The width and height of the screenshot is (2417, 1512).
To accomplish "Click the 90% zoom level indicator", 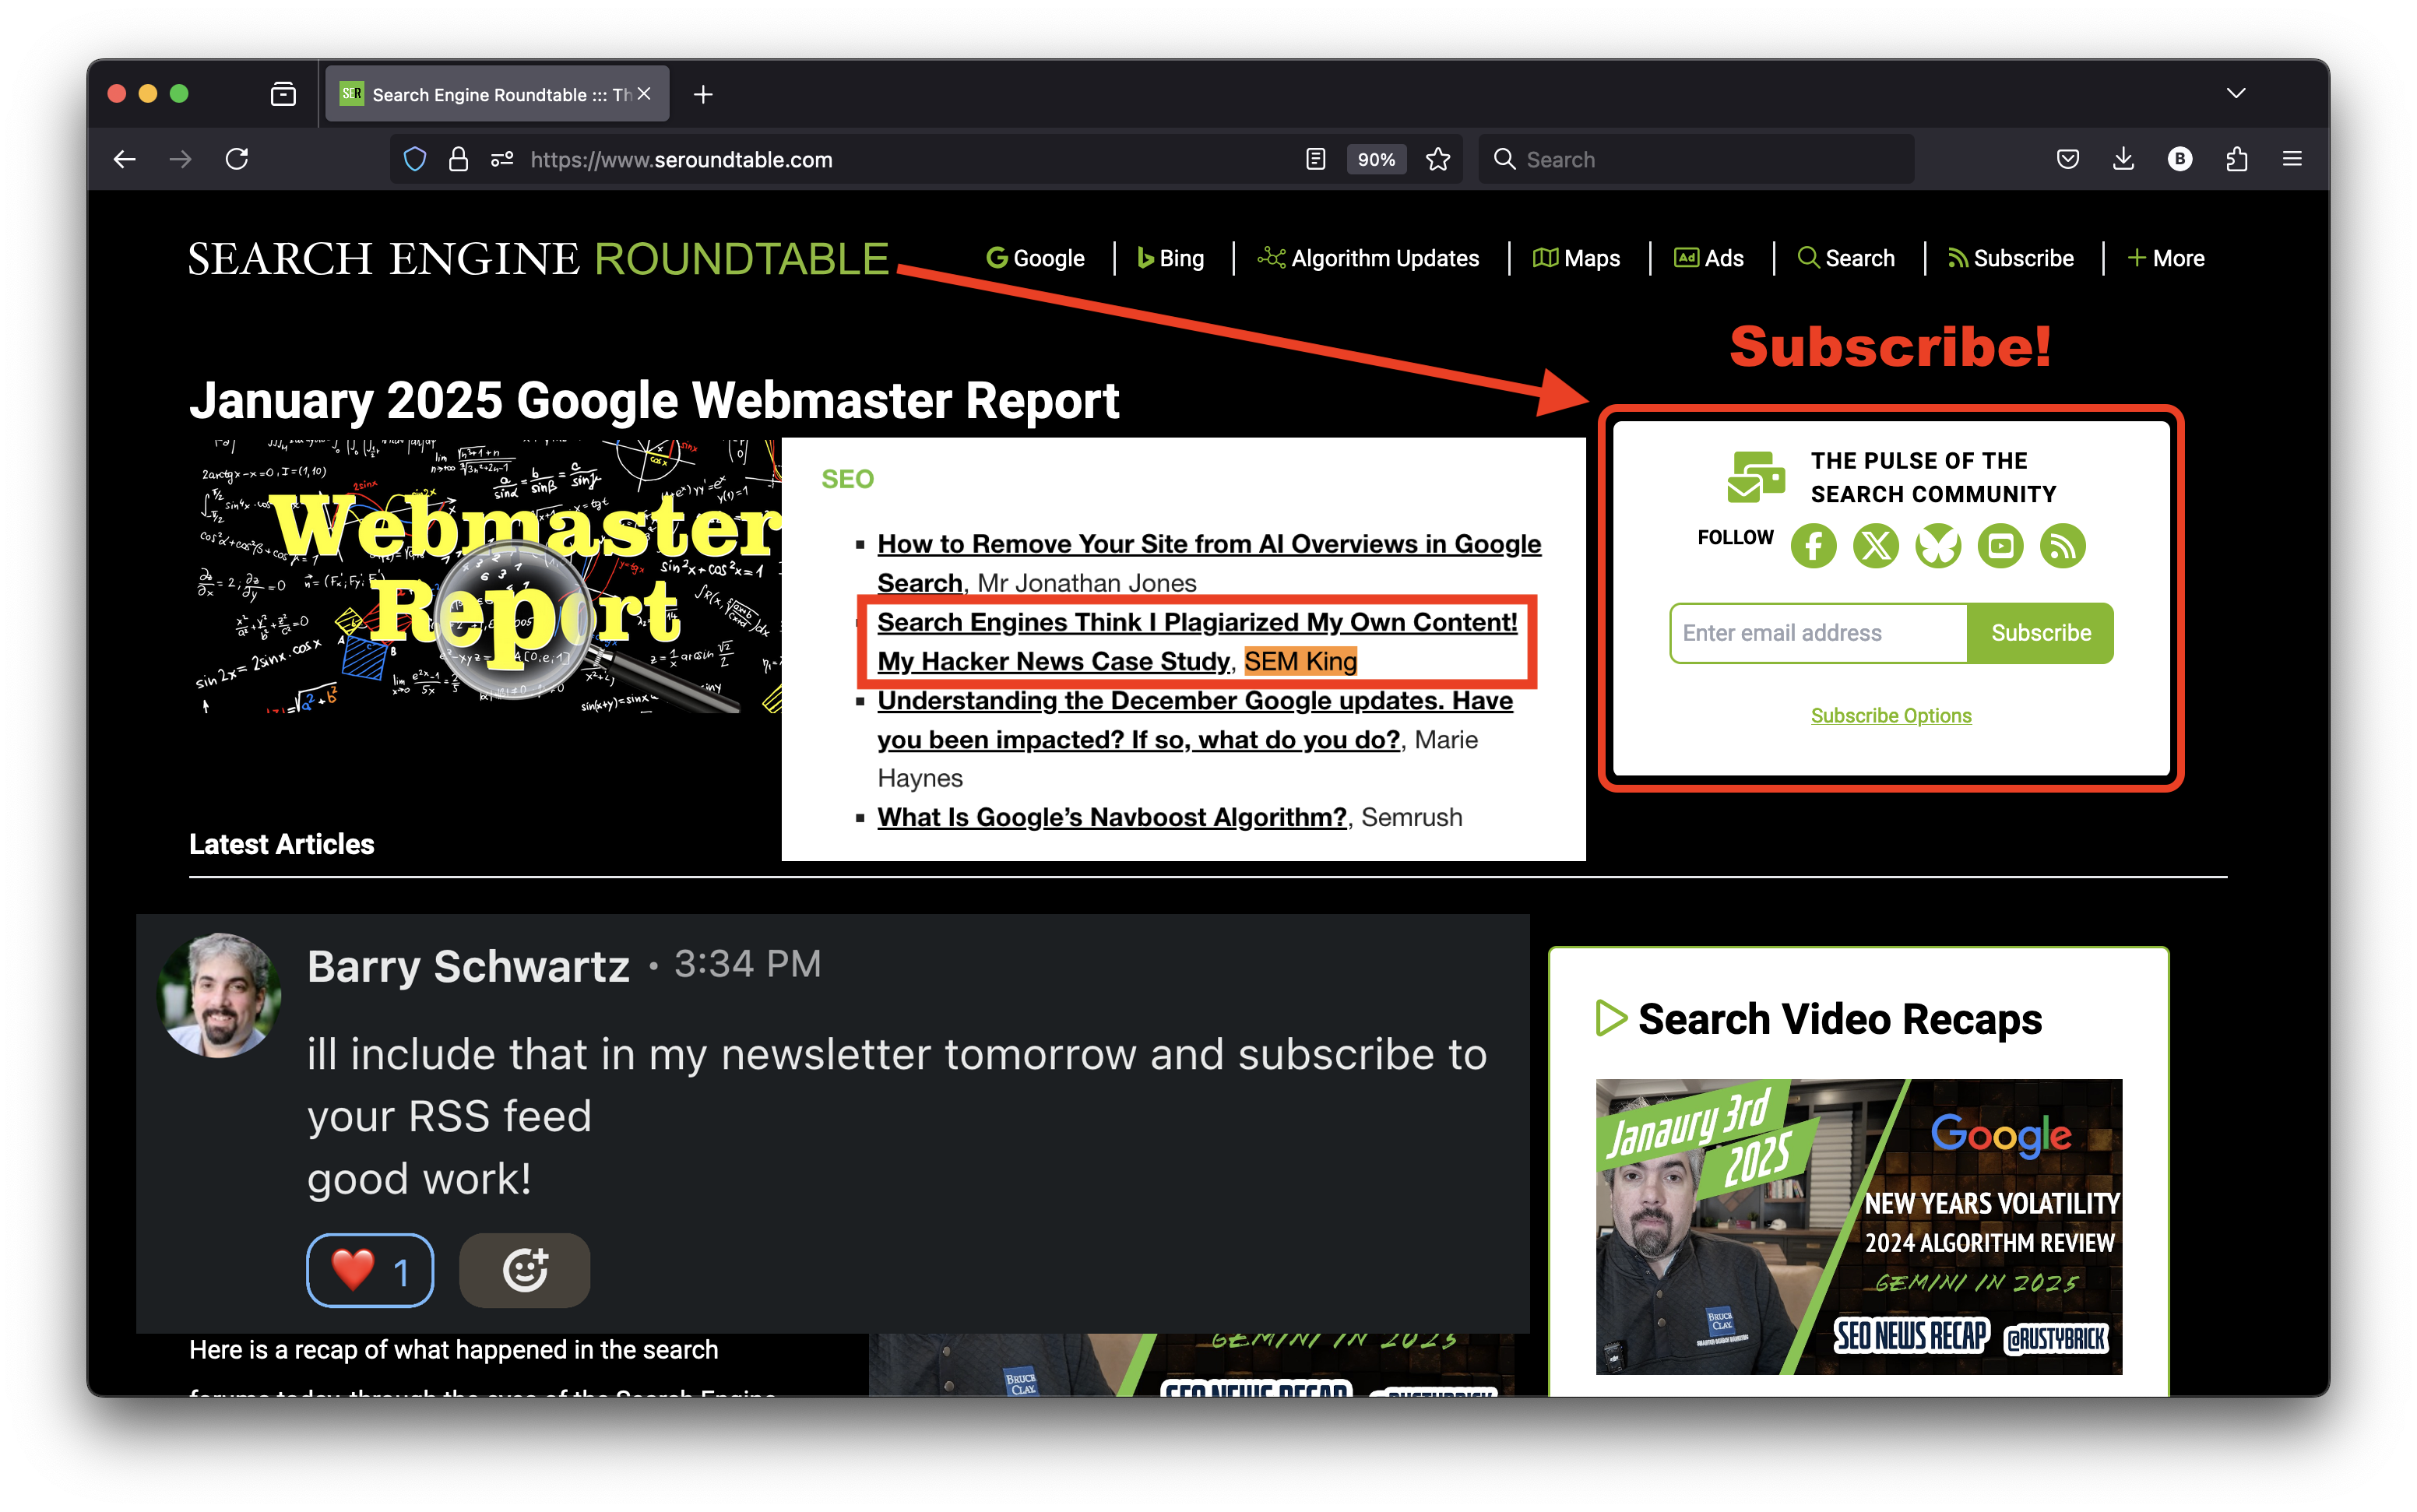I will 1376,159.
